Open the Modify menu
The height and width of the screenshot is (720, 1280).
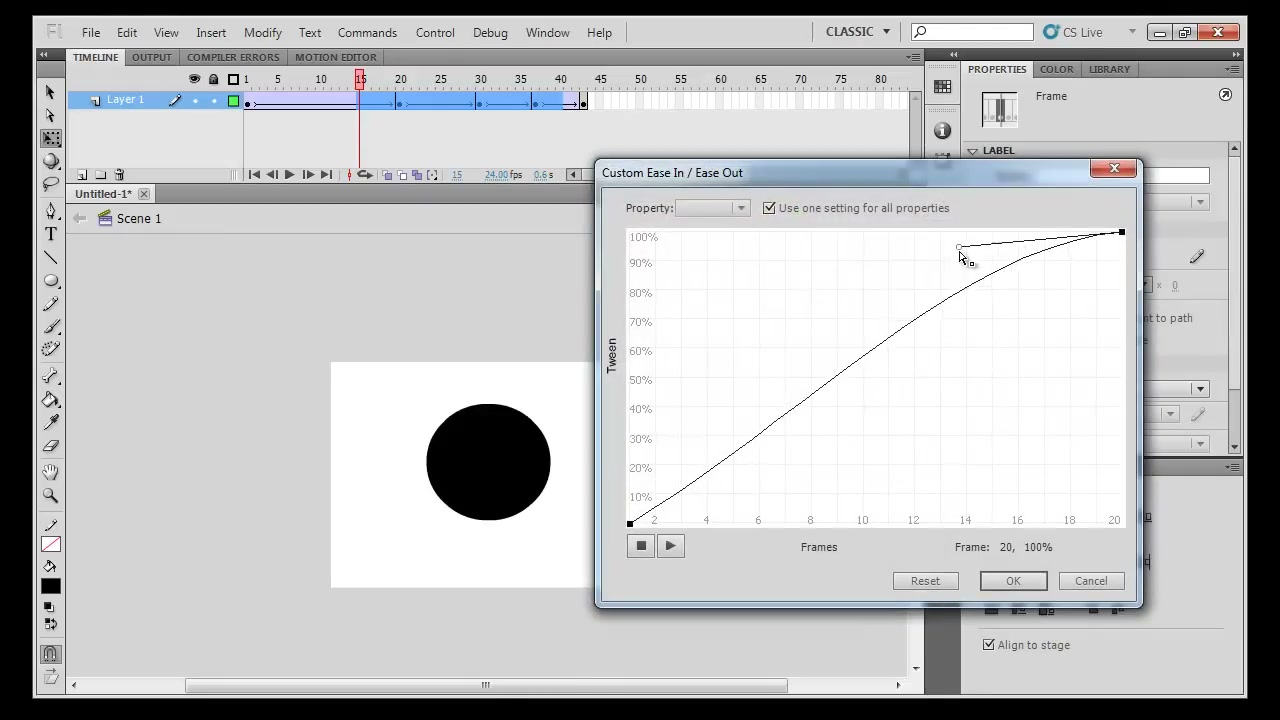coord(263,33)
